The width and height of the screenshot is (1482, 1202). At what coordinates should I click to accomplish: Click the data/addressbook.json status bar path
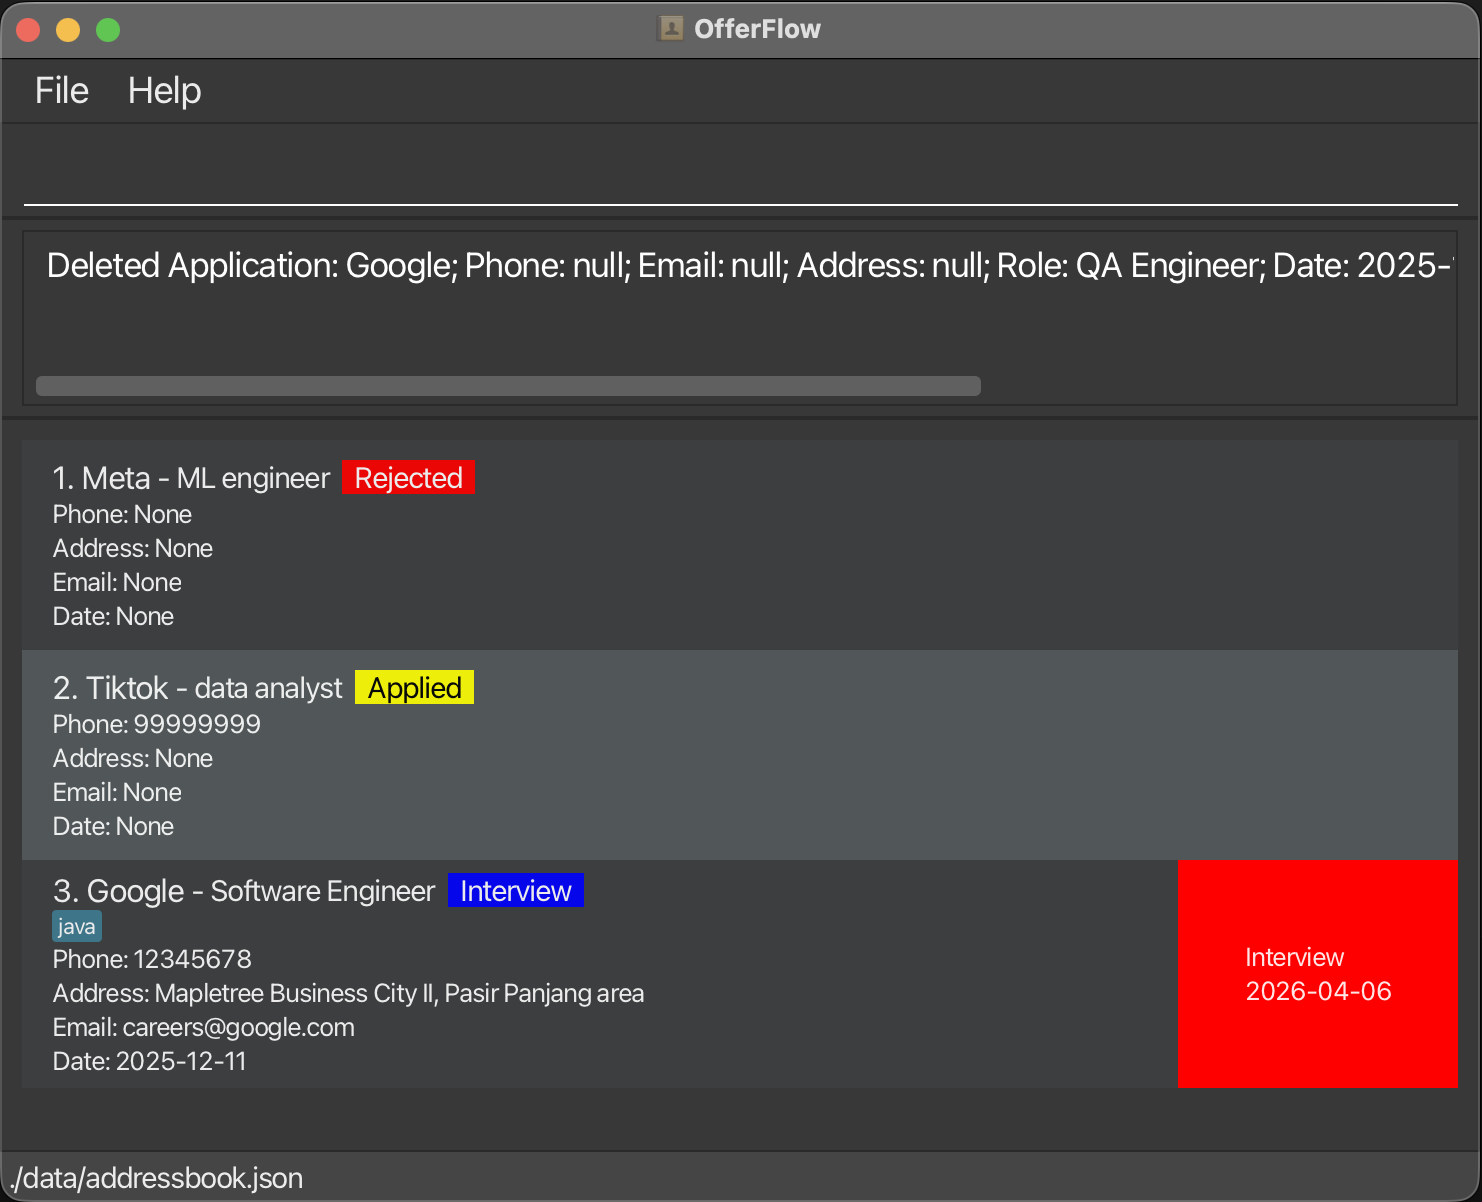tap(157, 1178)
